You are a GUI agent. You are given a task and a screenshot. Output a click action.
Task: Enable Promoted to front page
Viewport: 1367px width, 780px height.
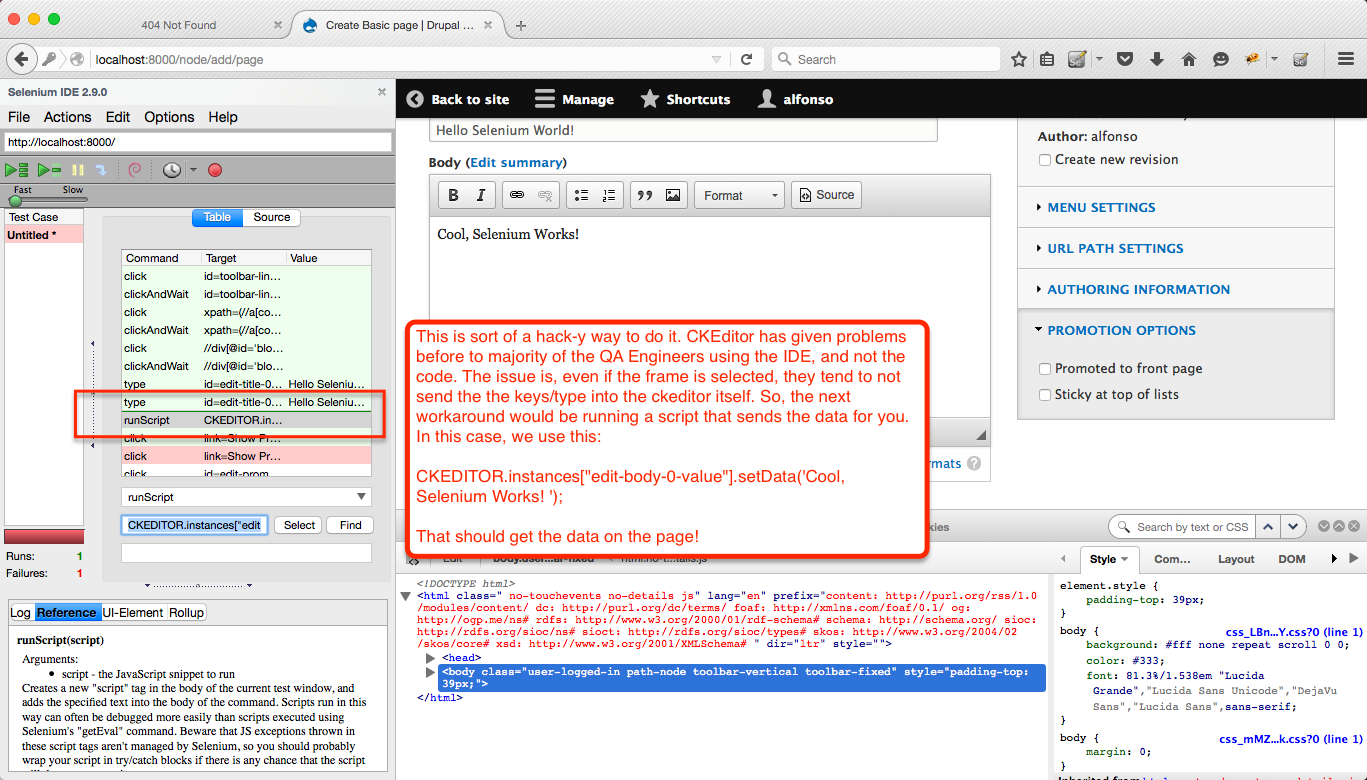1045,369
